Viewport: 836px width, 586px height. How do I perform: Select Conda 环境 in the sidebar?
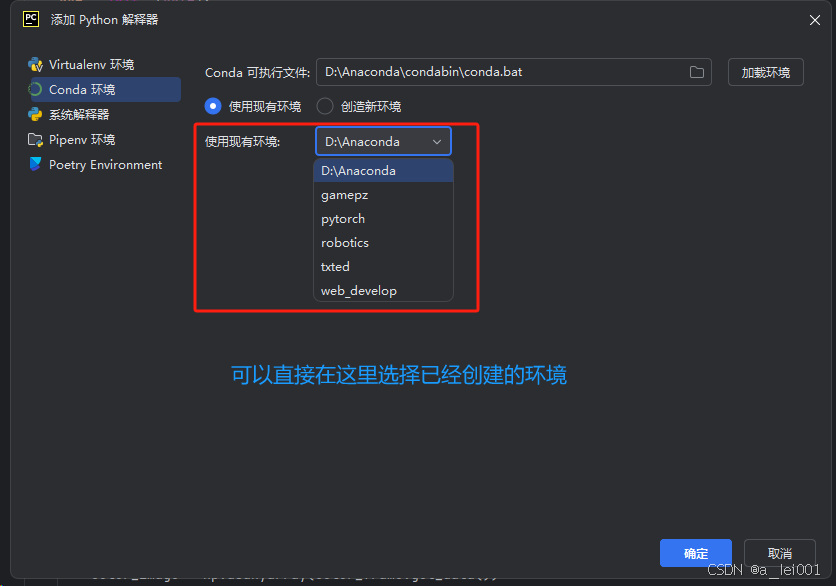pyautogui.click(x=105, y=90)
